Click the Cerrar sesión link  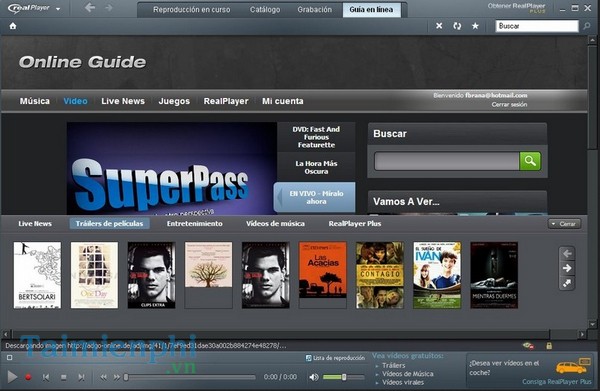[x=509, y=104]
